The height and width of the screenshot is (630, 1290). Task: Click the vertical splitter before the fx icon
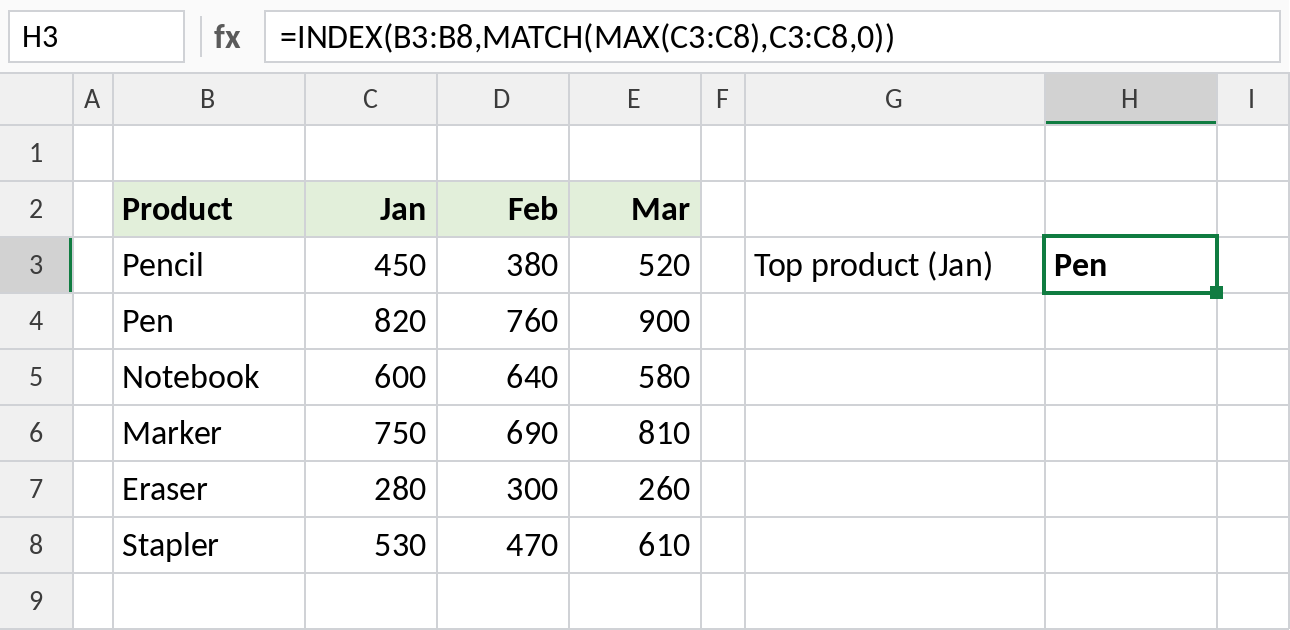[200, 37]
